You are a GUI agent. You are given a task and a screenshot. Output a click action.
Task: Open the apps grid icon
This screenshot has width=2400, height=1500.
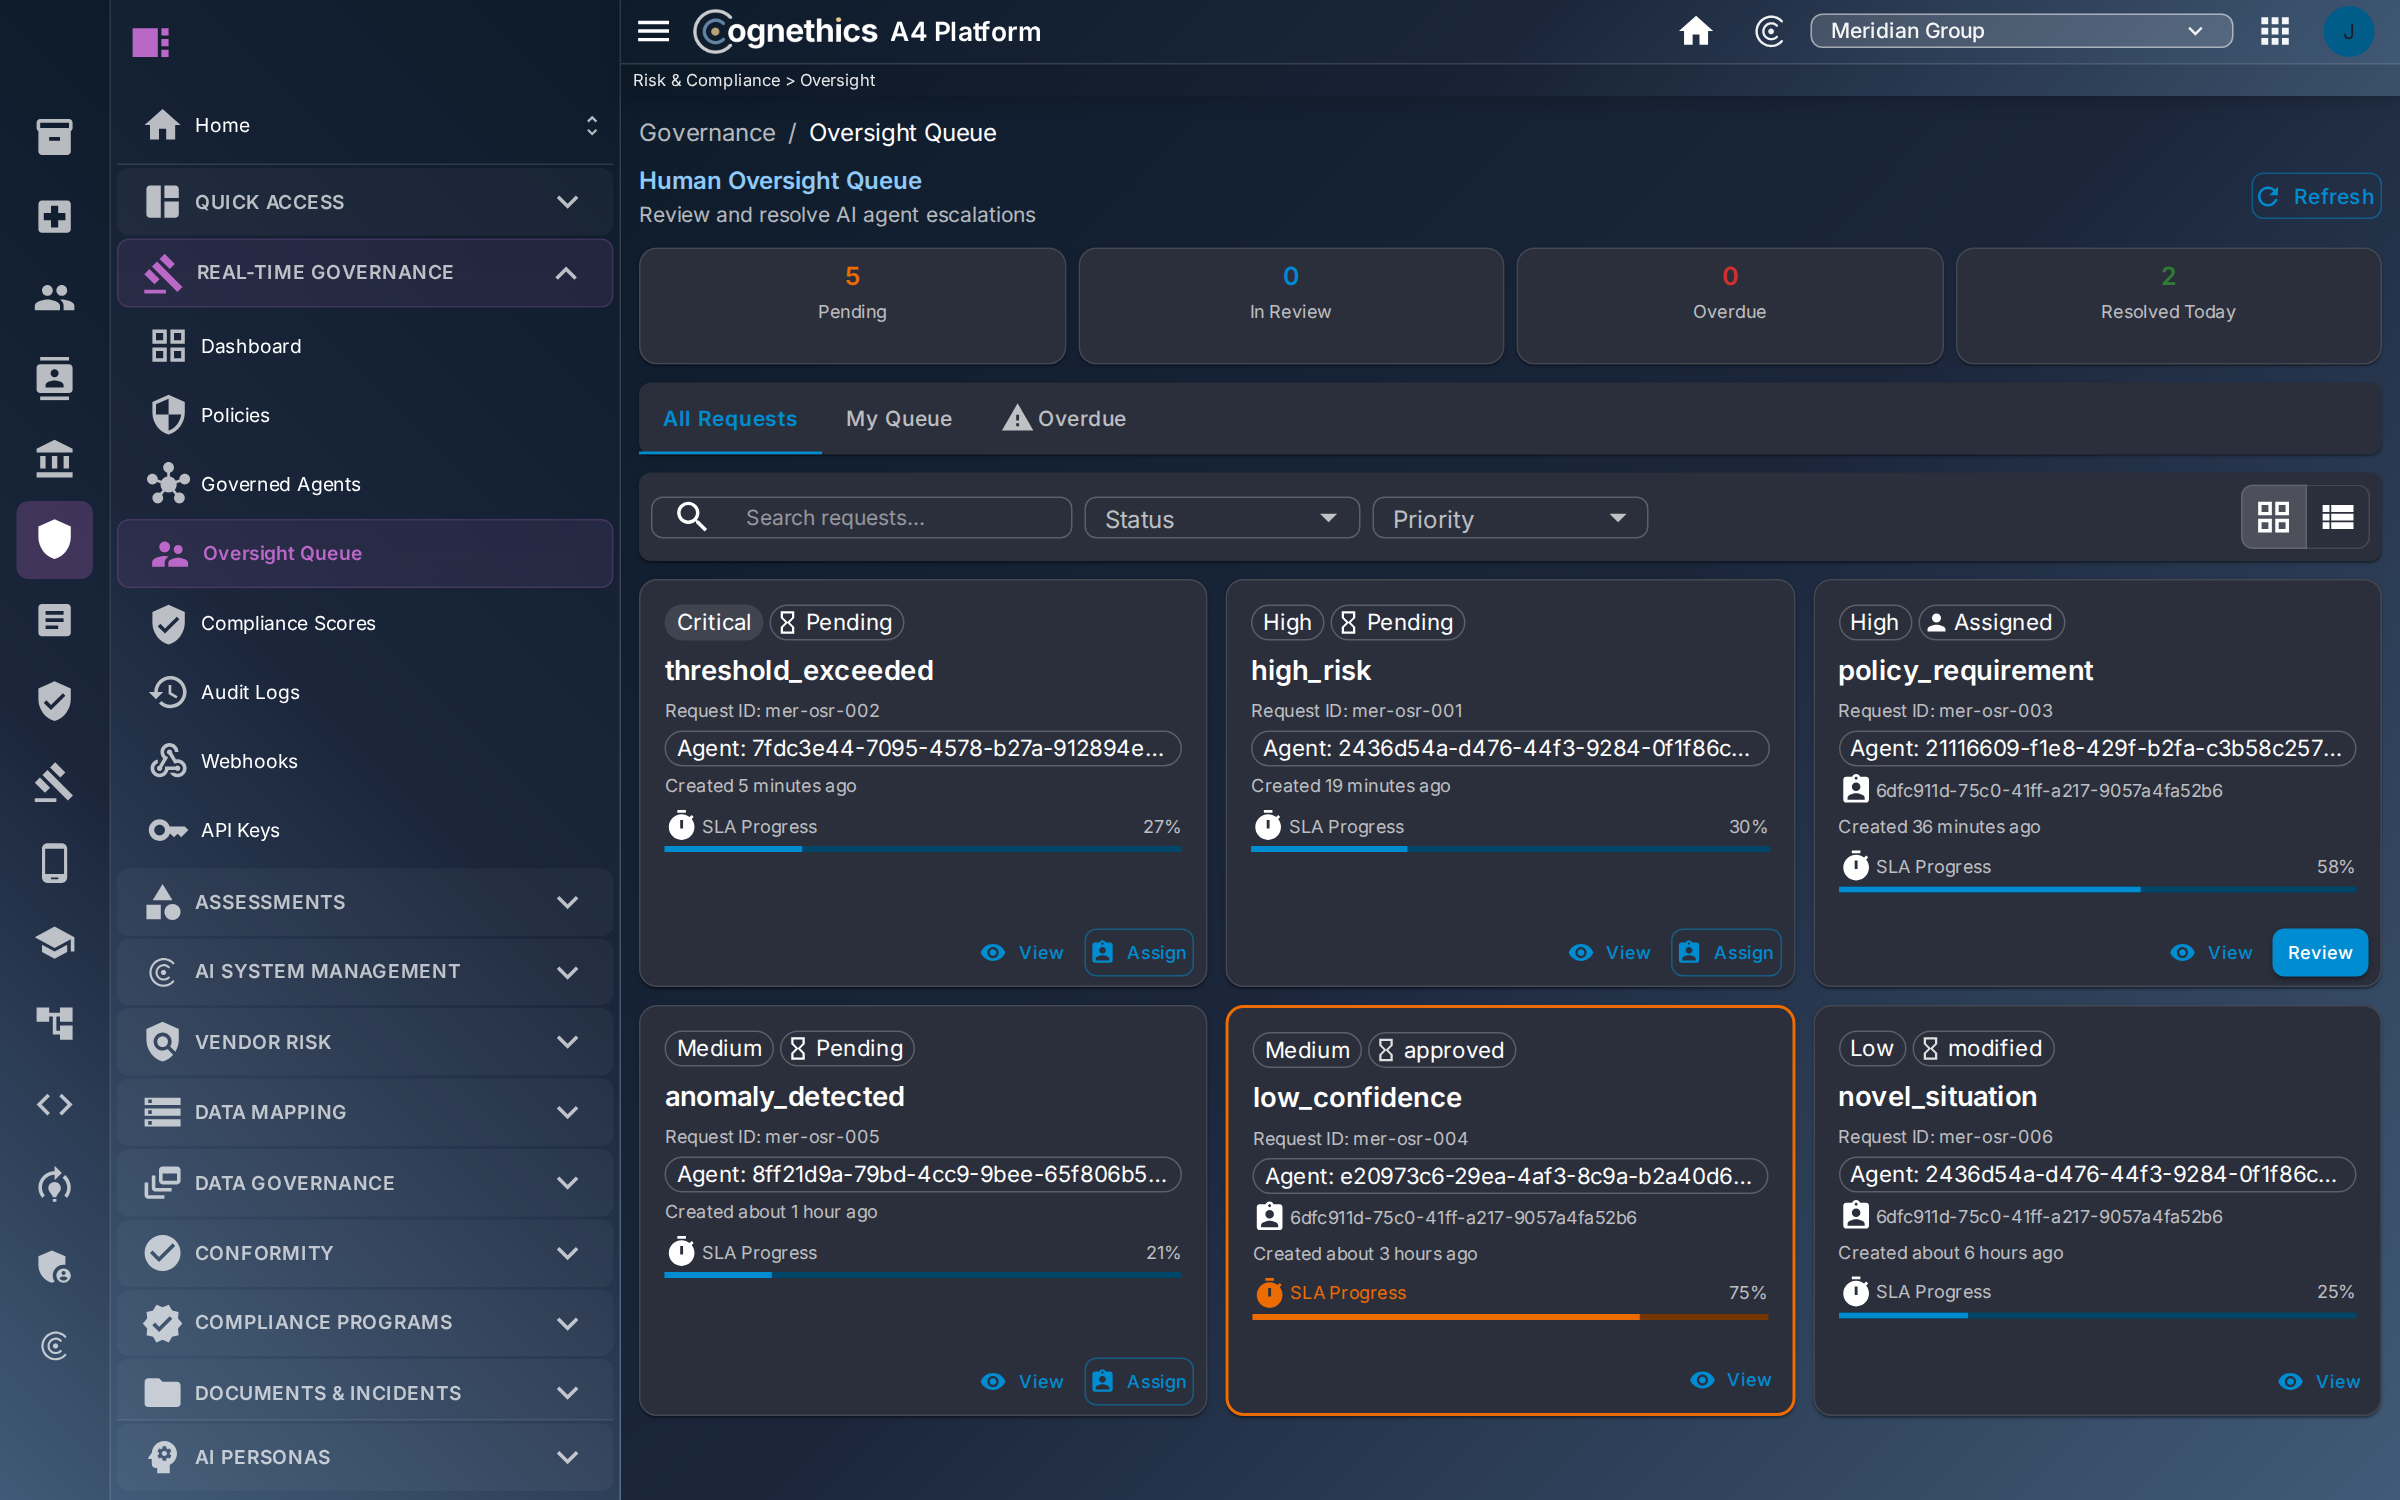point(2274,31)
